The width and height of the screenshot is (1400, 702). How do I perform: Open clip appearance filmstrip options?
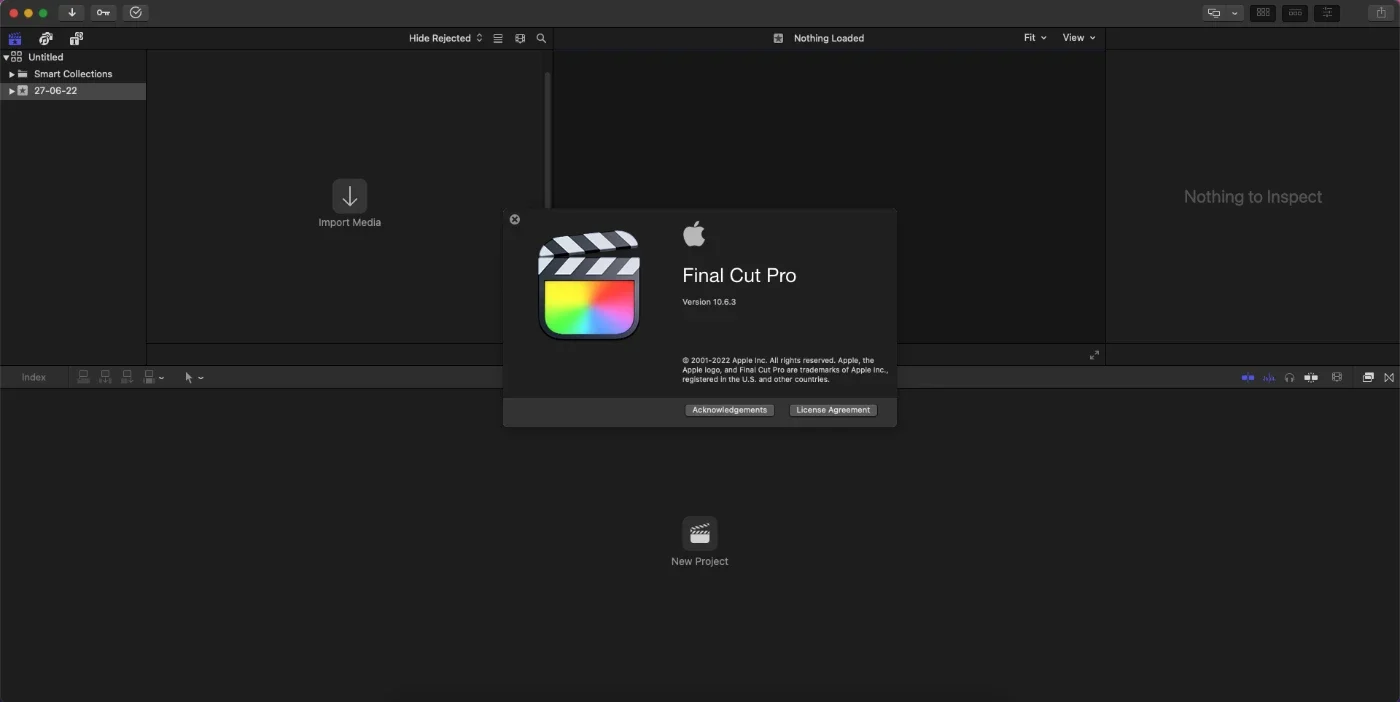520,38
